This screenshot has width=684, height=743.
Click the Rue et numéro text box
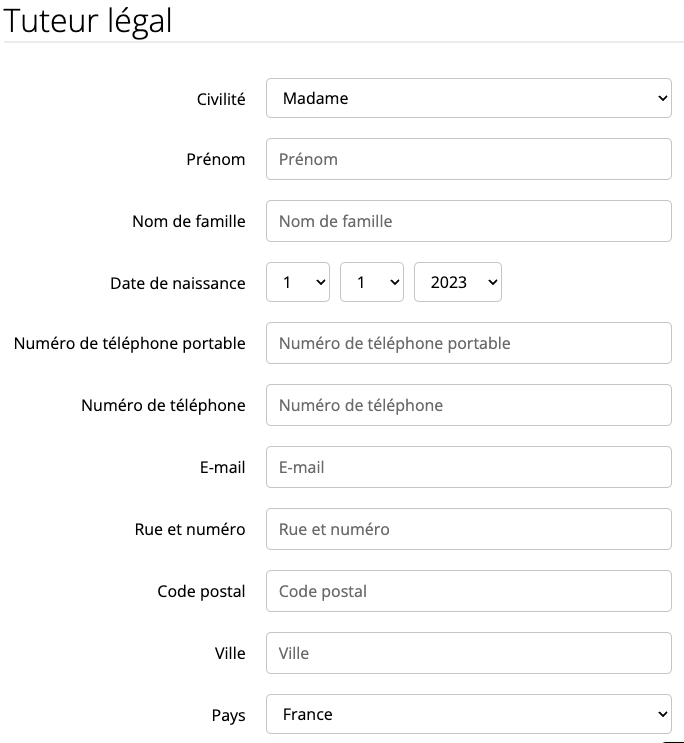pyautogui.click(x=469, y=529)
